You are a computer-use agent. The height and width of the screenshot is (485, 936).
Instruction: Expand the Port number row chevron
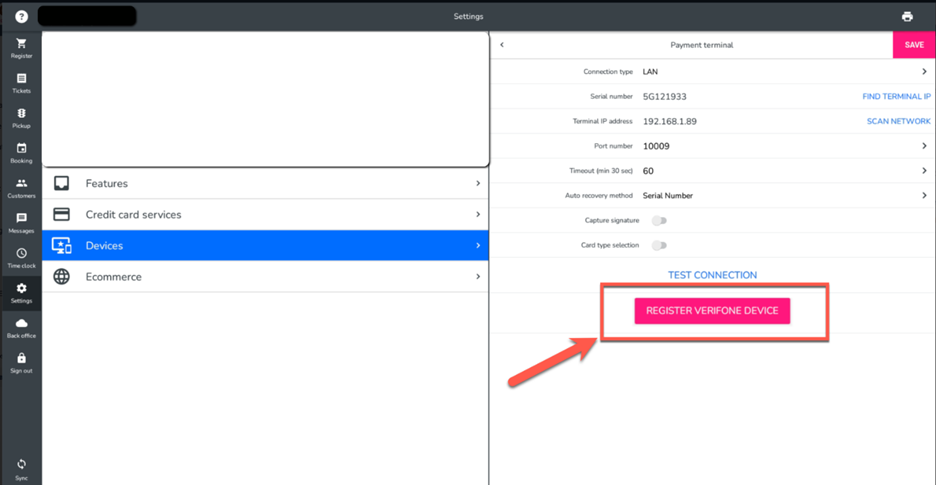click(923, 146)
